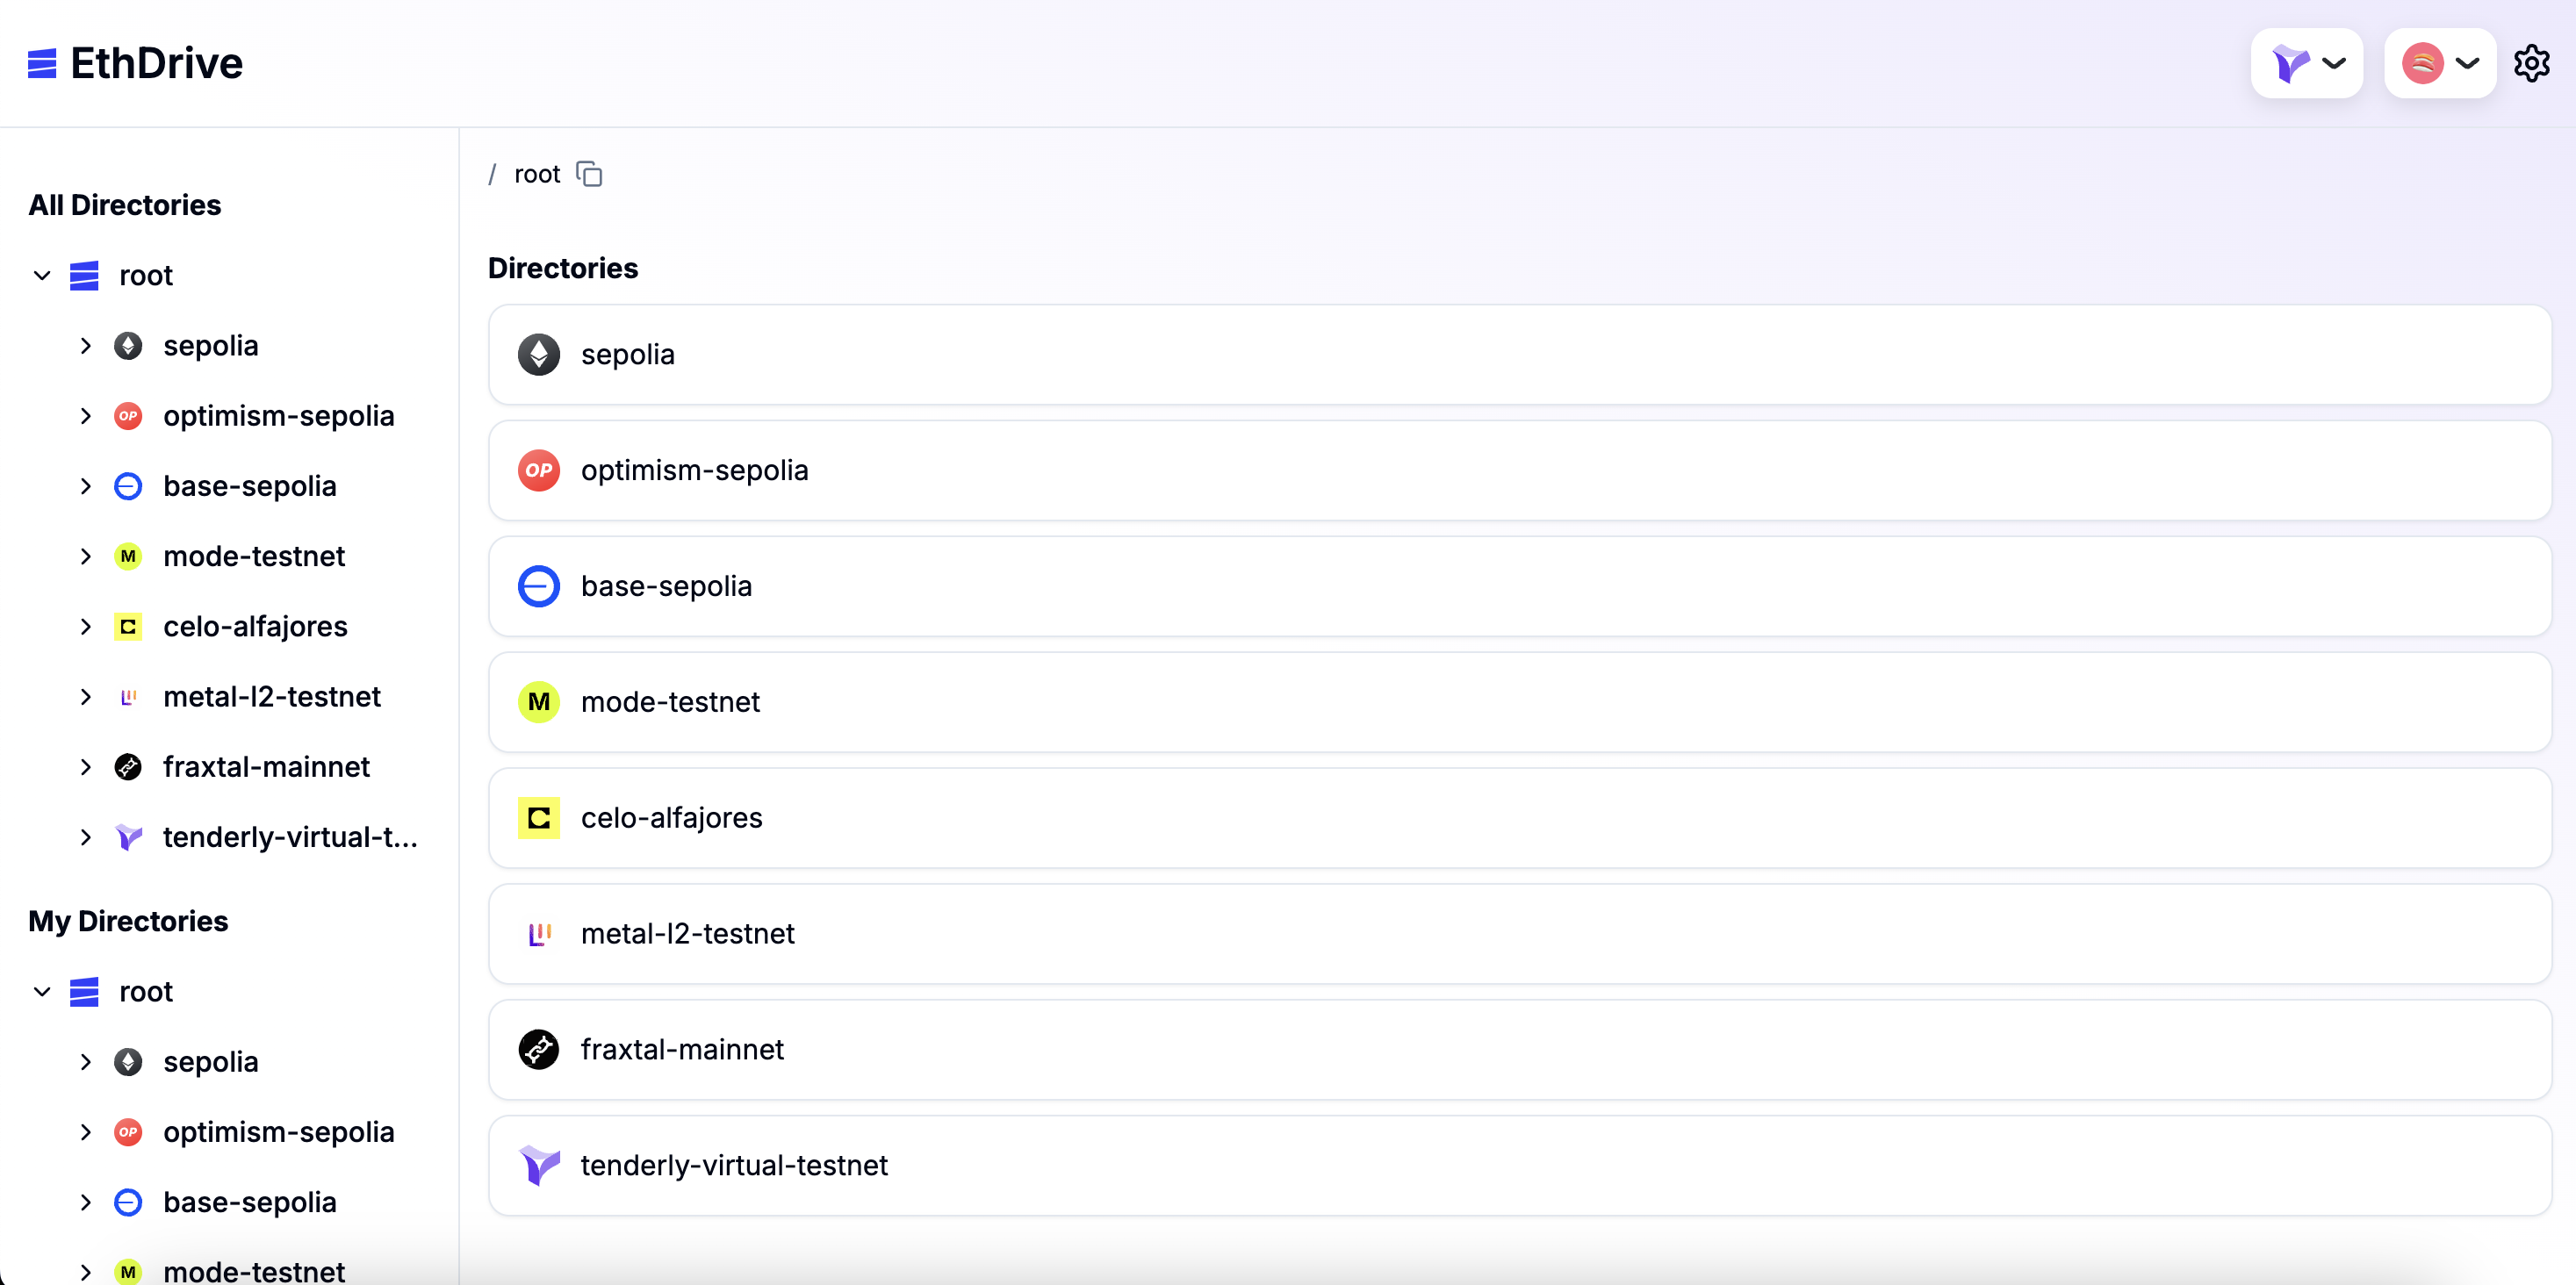This screenshot has height=1285, width=2576.
Task: Click the Optimism icon in optimism-sepolia card
Action: (538, 470)
